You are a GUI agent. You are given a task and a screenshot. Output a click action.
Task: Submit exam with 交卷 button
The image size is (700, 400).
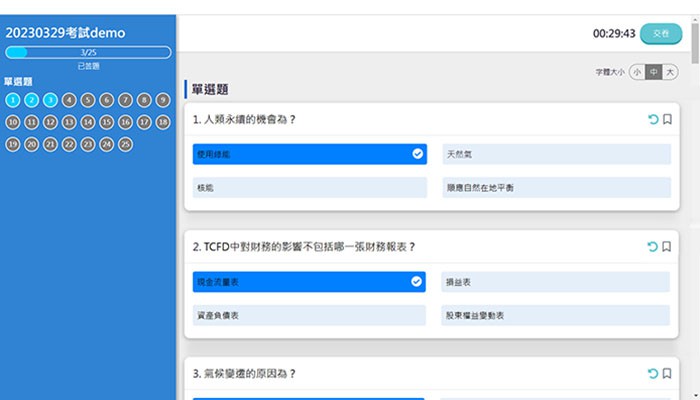coord(659,33)
